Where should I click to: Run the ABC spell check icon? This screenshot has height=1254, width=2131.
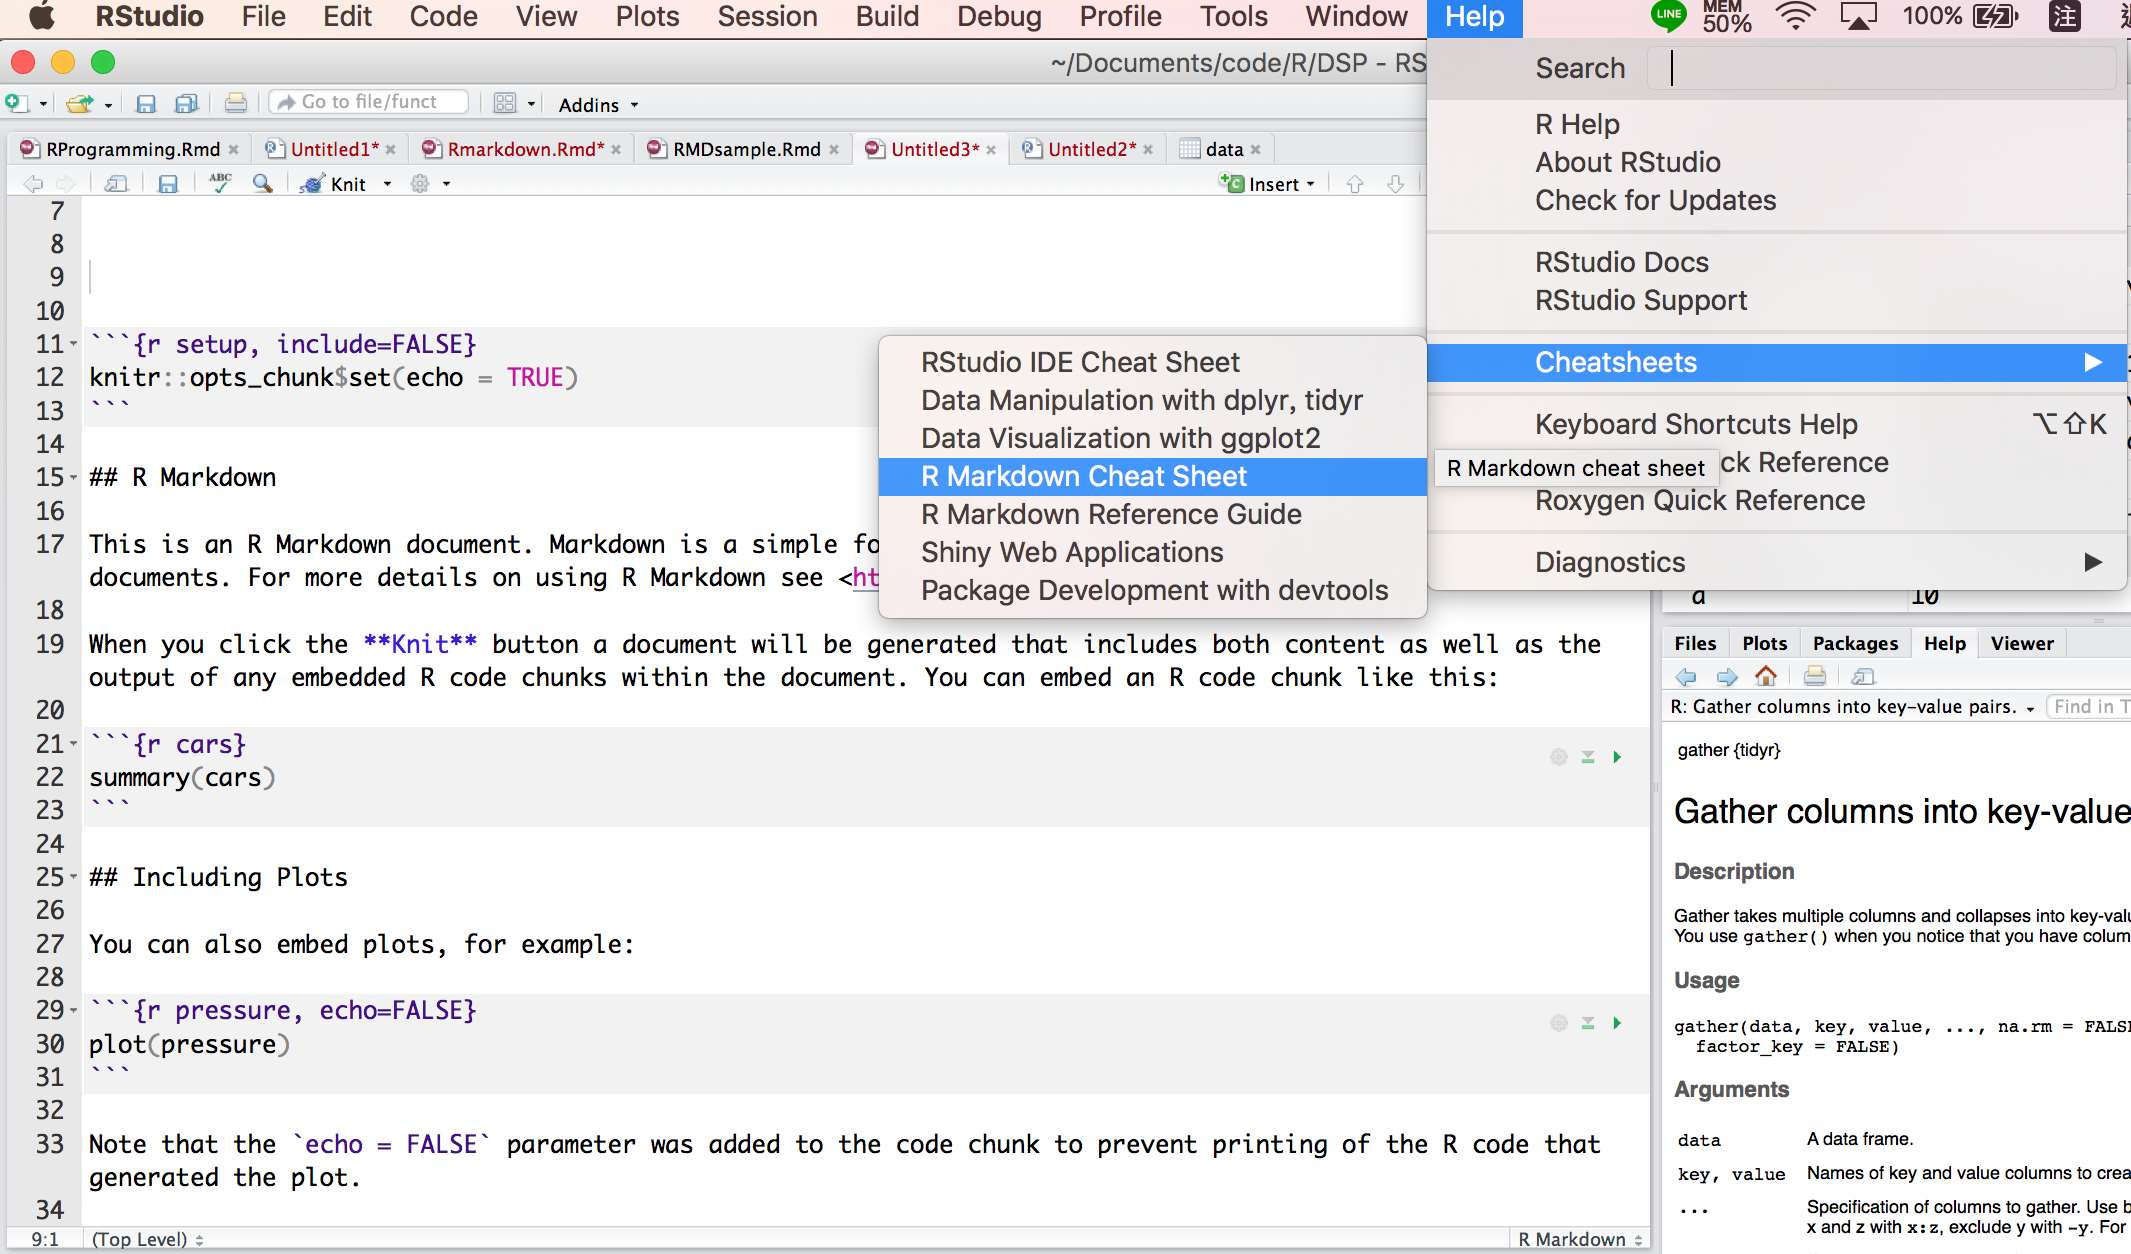click(x=220, y=183)
